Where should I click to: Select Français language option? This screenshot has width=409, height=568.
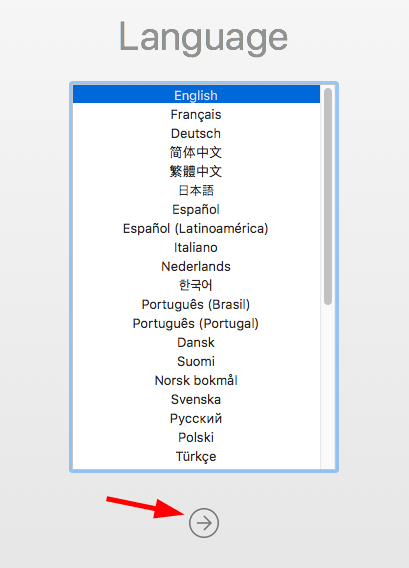coord(196,114)
